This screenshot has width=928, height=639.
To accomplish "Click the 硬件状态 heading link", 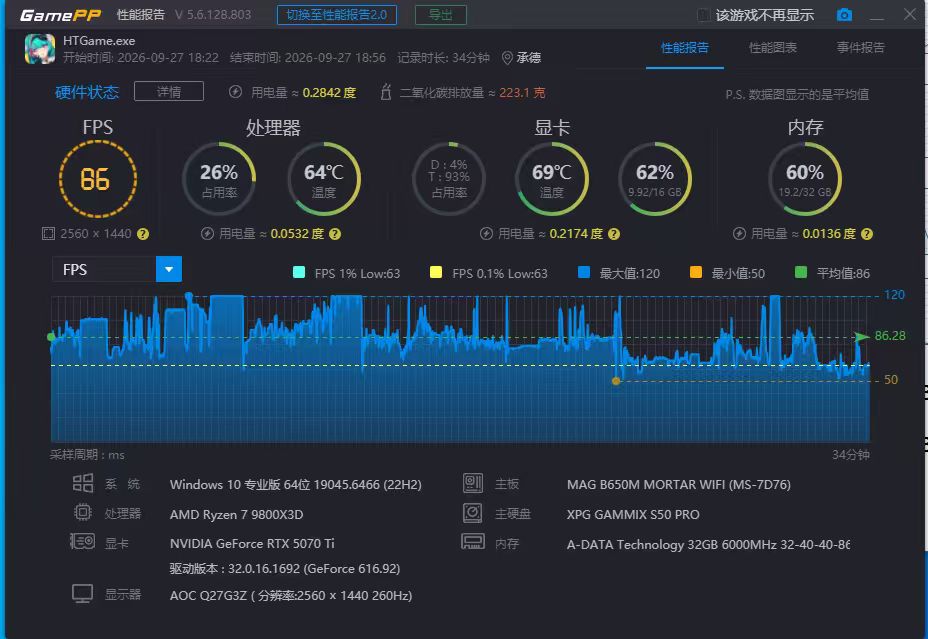I will (87, 92).
